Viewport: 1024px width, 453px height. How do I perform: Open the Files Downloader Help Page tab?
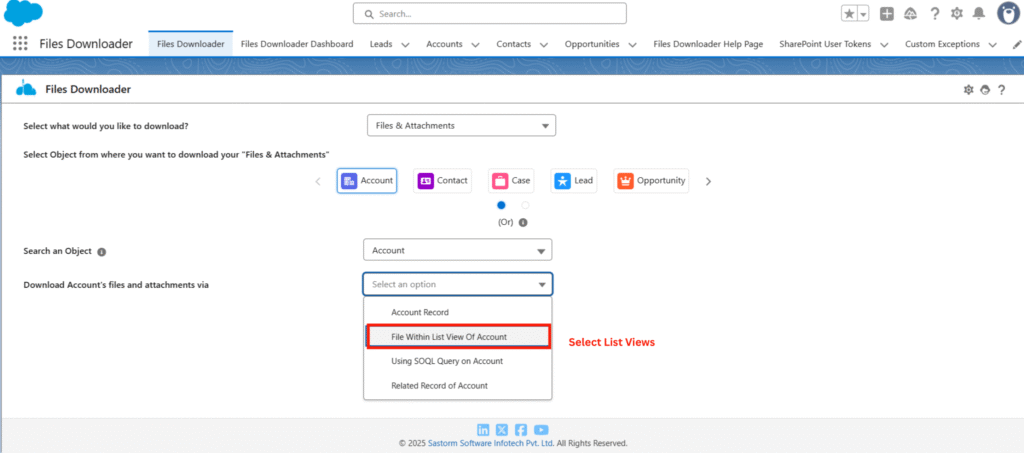[x=708, y=44]
